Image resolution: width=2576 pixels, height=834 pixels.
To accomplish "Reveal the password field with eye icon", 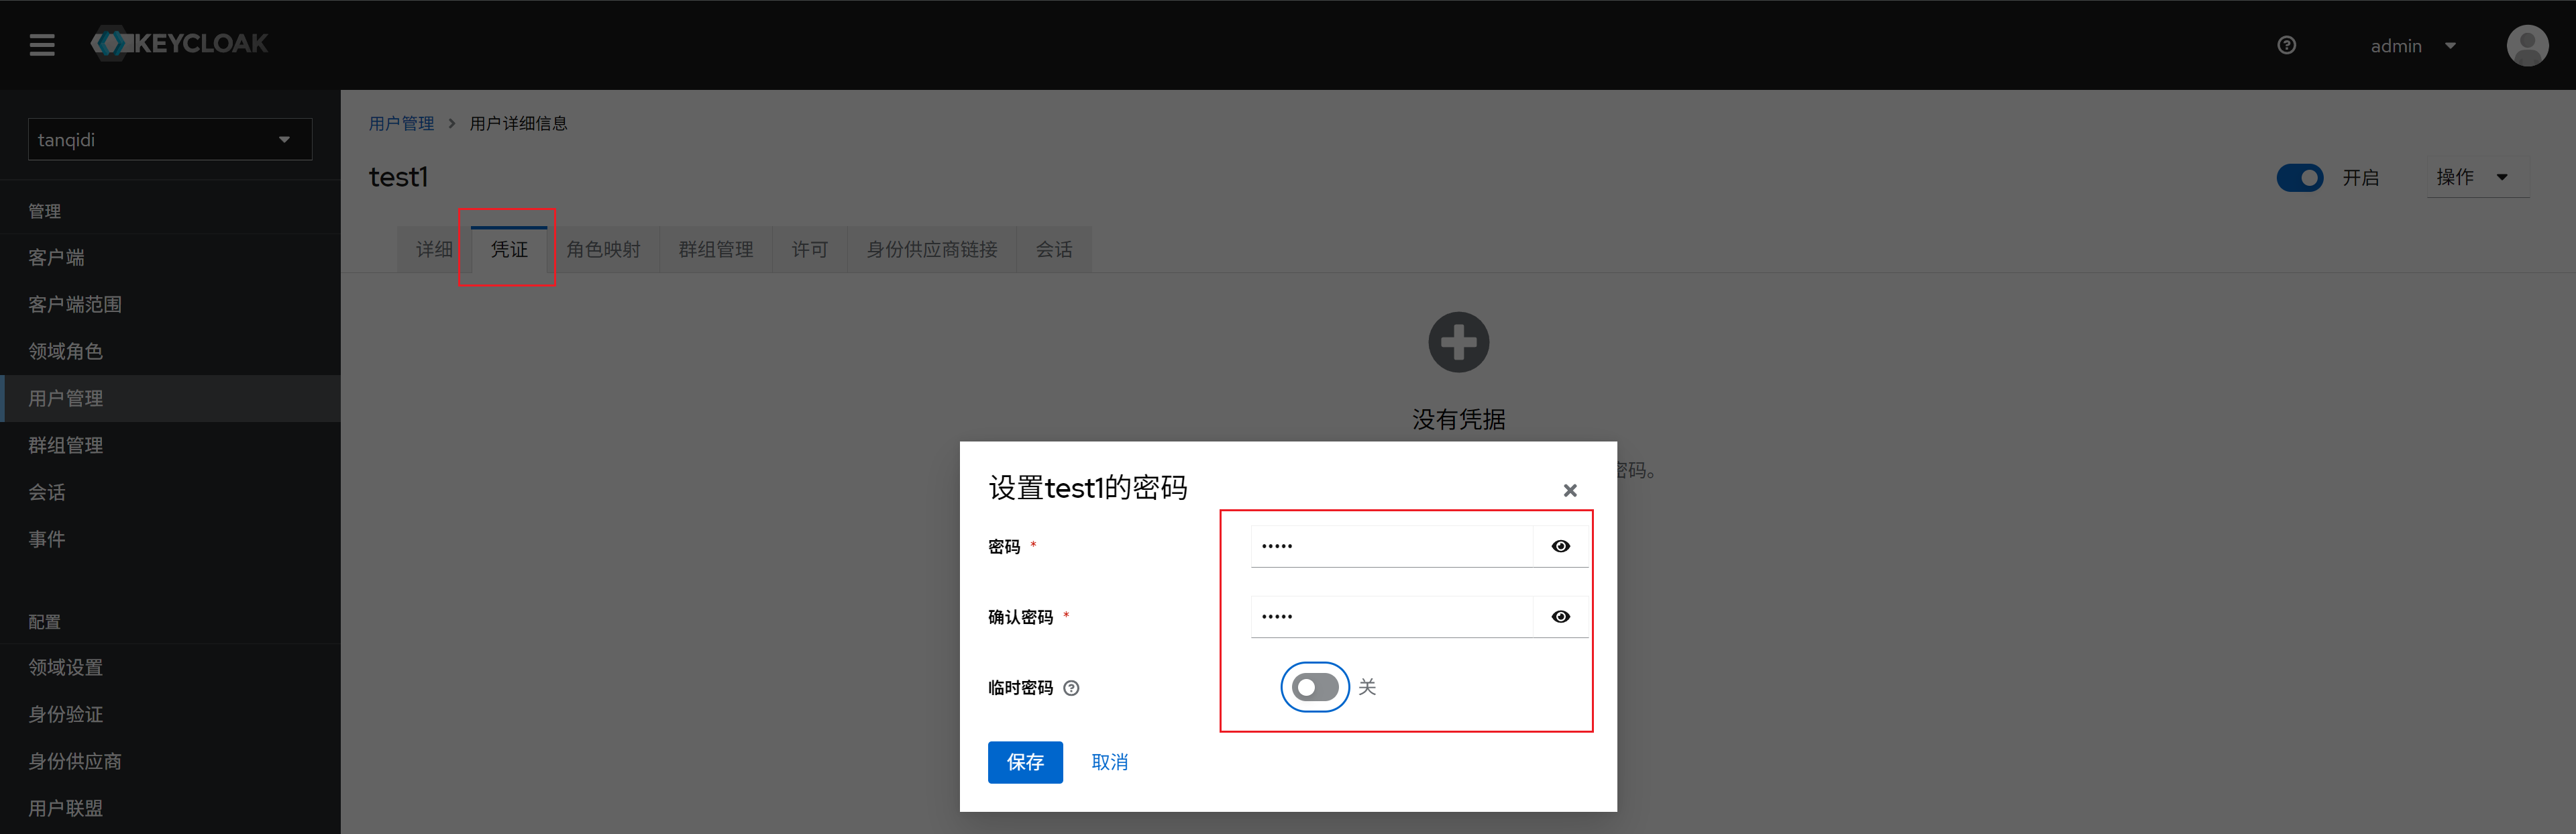I will tap(1560, 546).
